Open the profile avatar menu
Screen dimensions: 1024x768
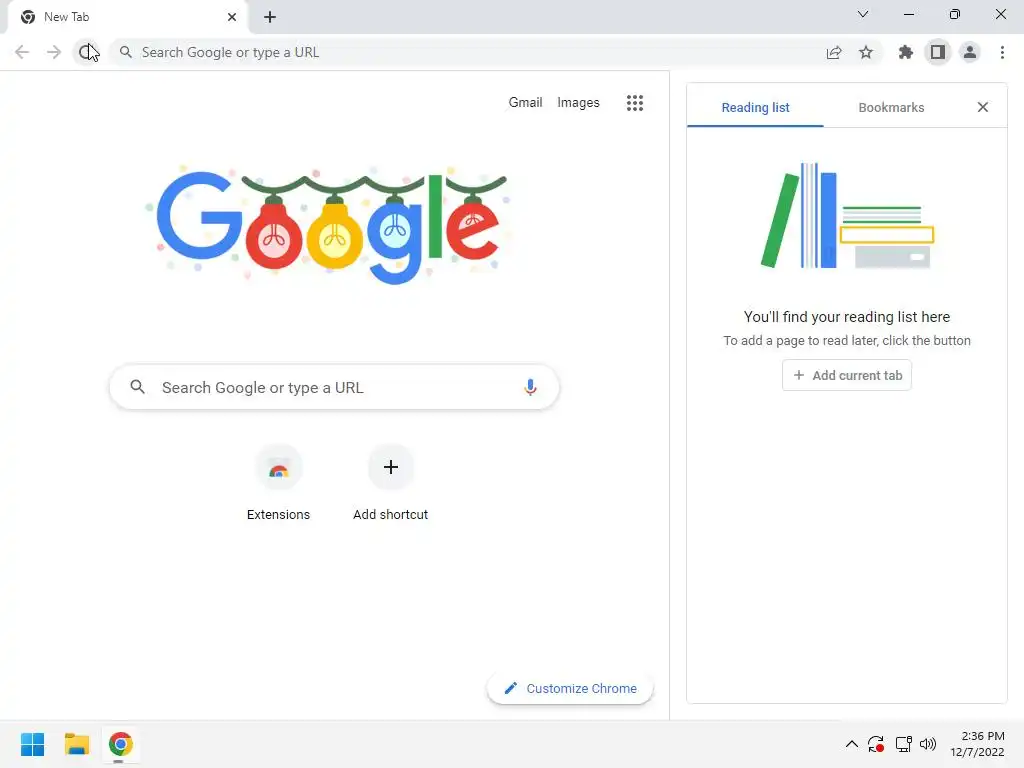coord(970,52)
